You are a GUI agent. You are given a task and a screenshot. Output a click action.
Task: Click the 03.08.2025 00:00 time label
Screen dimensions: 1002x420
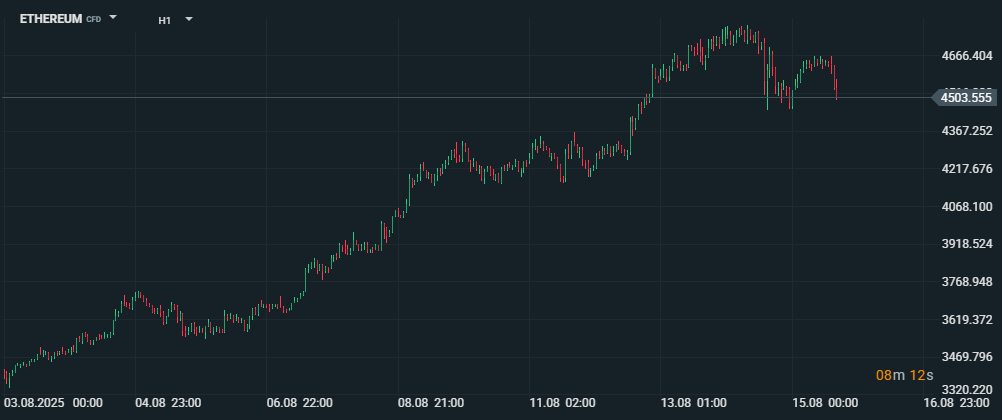tap(54, 403)
